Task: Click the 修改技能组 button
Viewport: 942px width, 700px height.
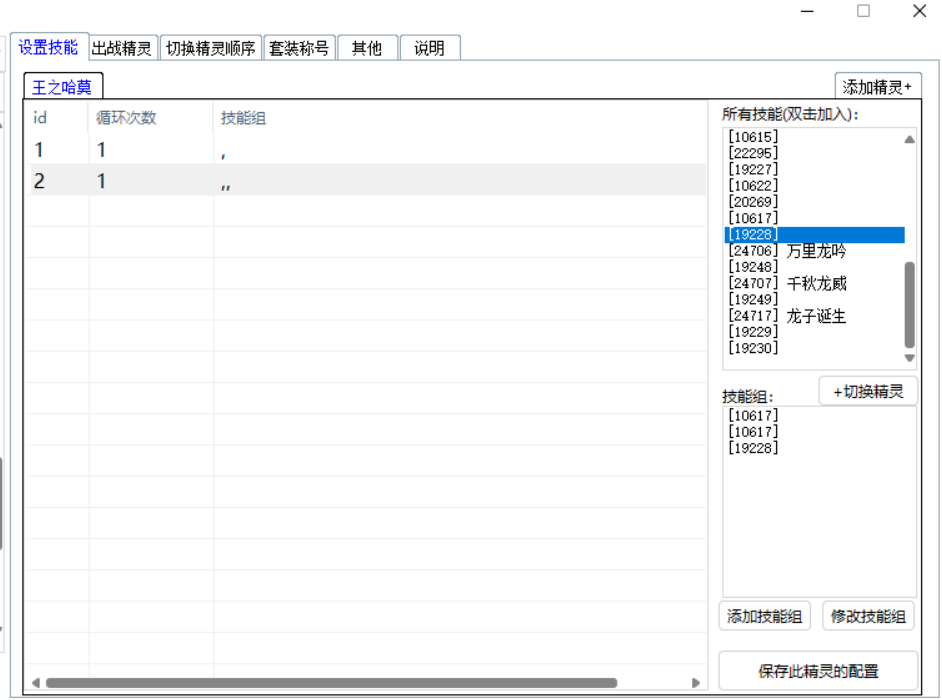Action: click(x=866, y=616)
